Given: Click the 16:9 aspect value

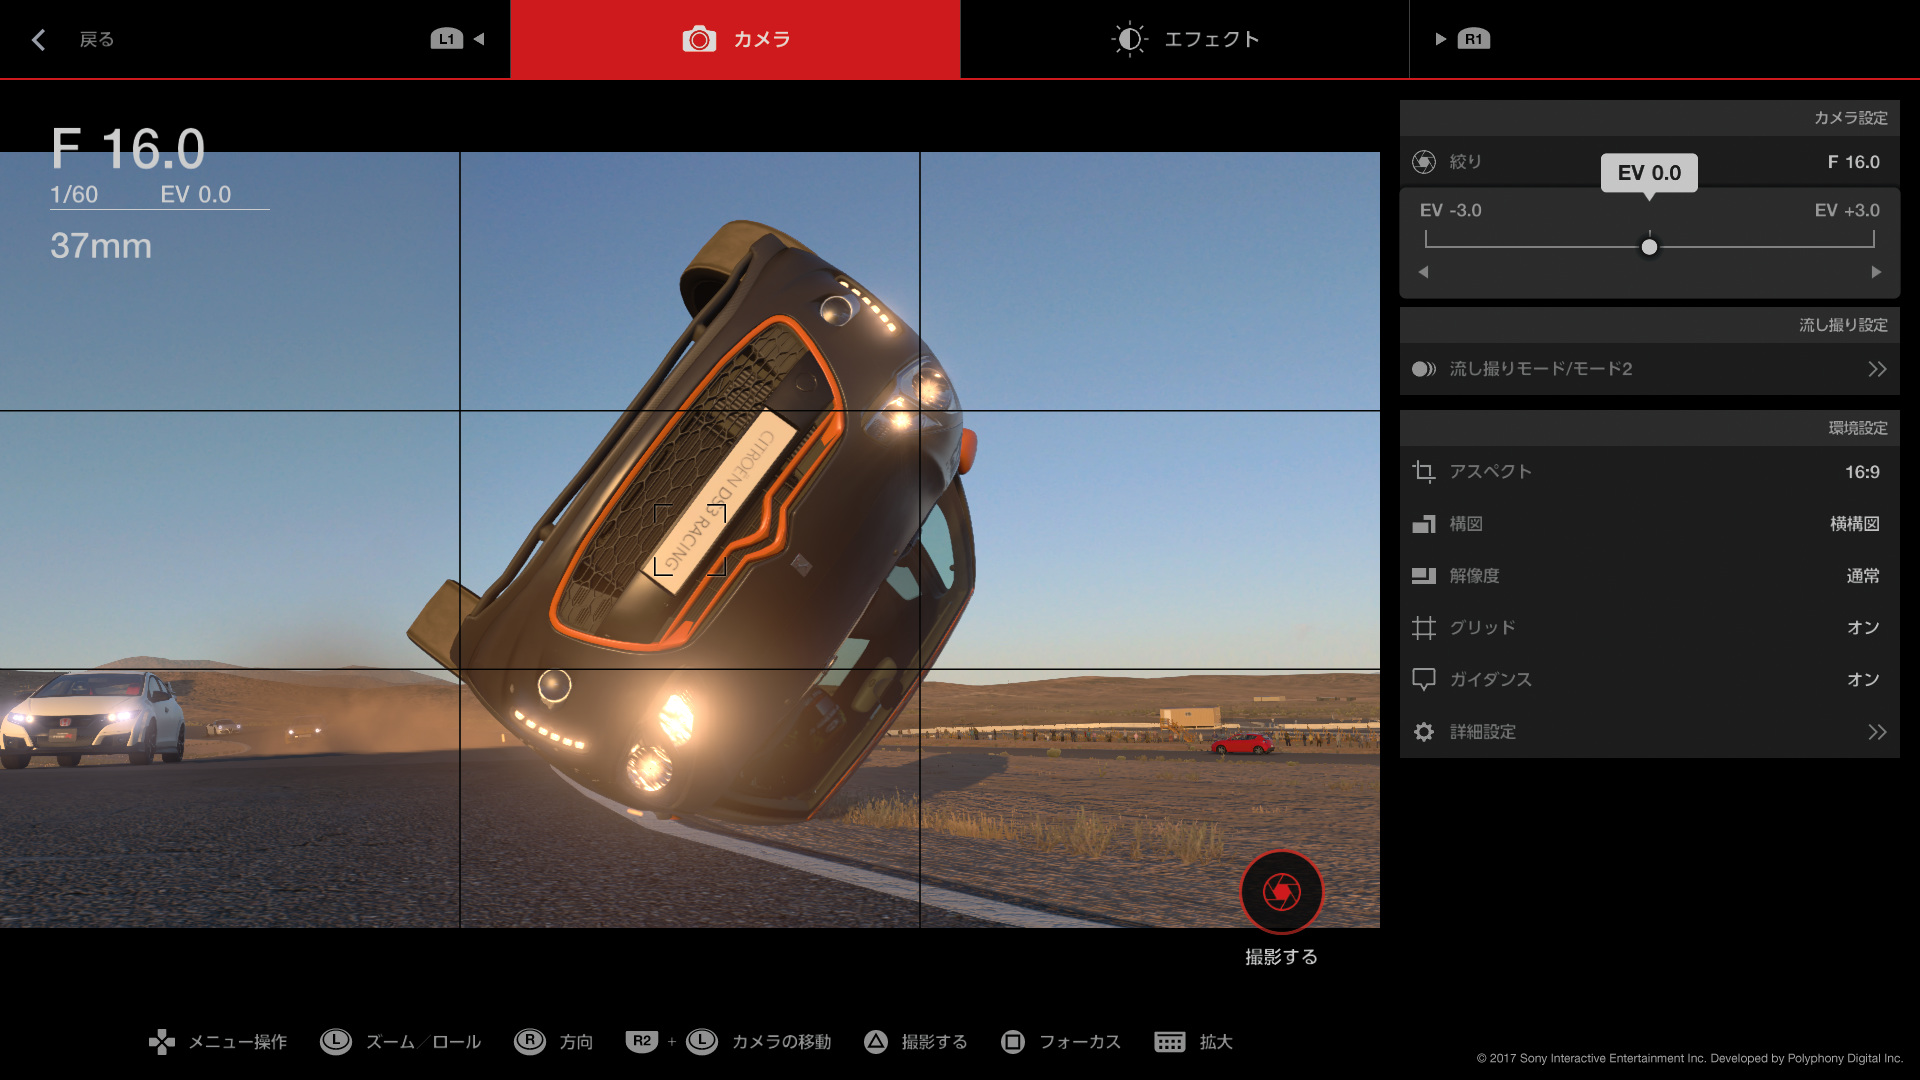Looking at the screenshot, I should click(x=1862, y=472).
